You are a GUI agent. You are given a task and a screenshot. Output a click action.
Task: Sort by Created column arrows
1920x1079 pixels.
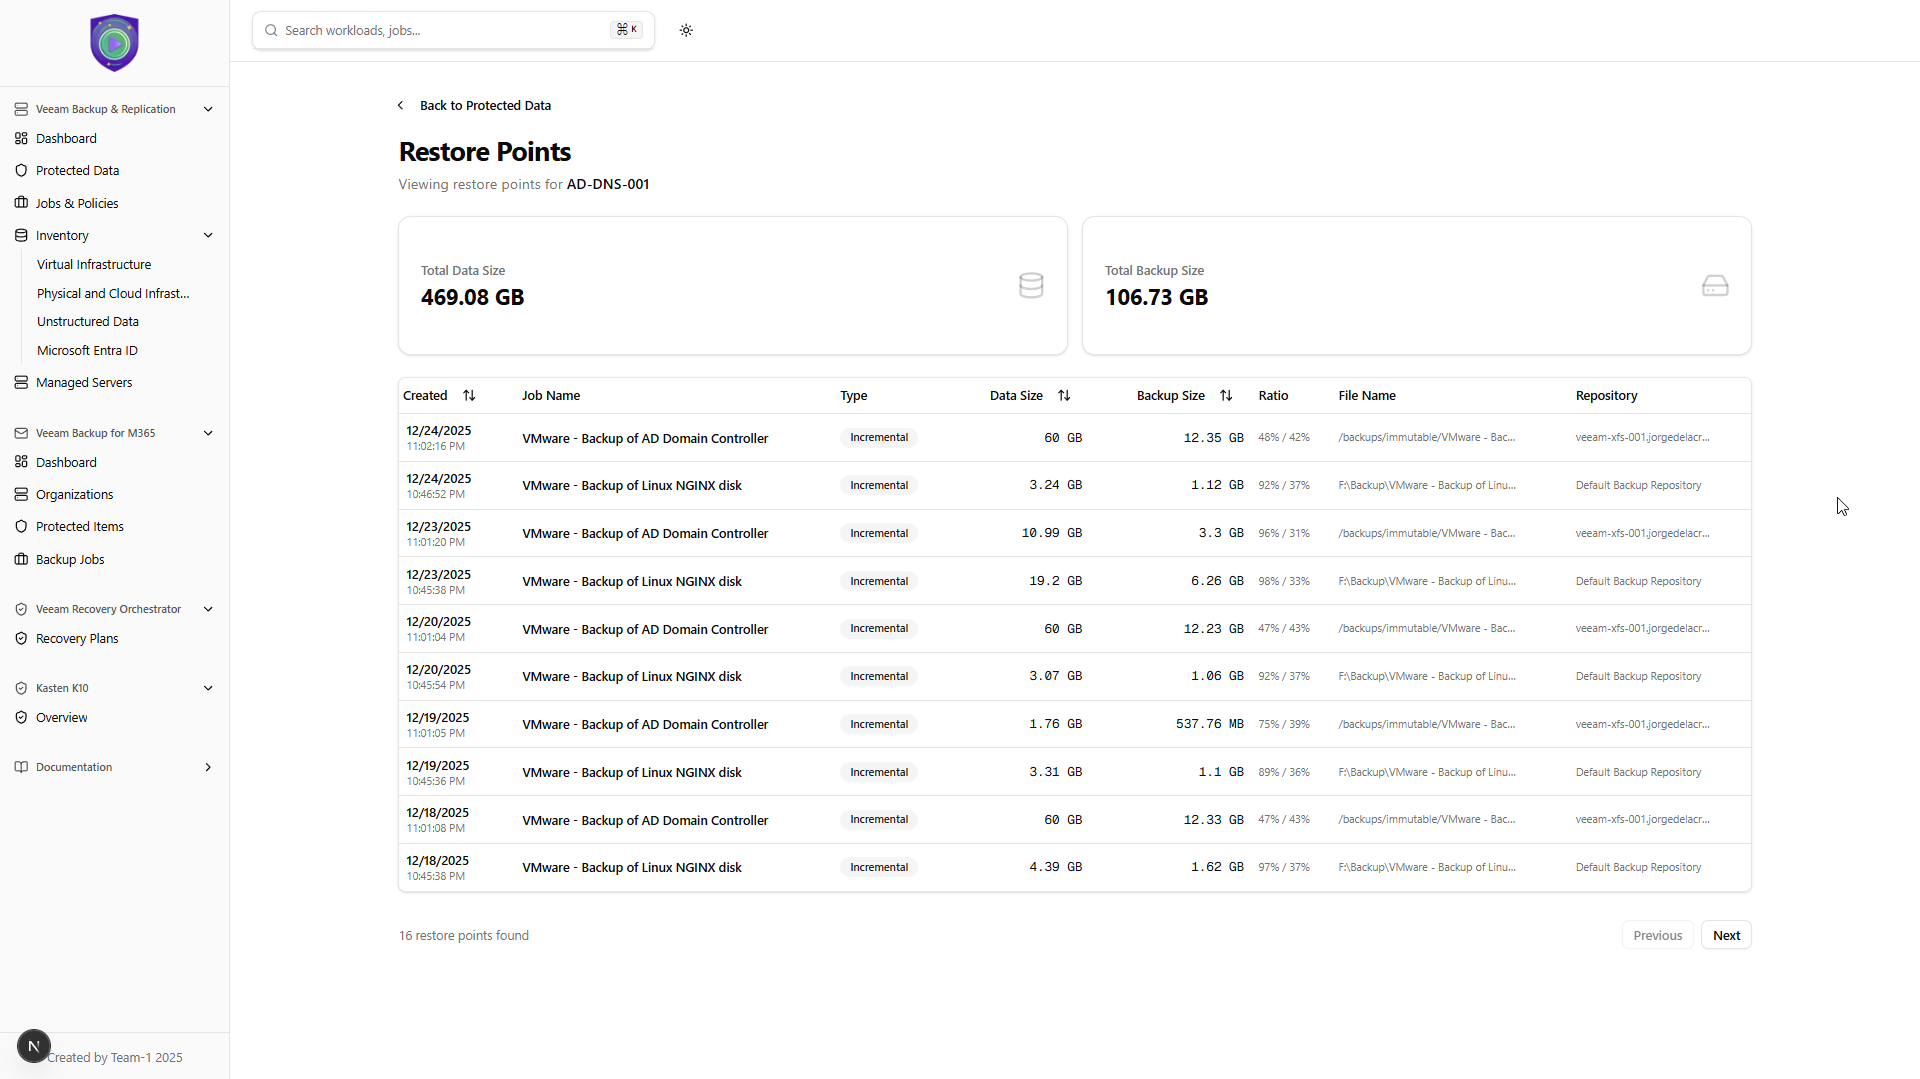pos(469,395)
